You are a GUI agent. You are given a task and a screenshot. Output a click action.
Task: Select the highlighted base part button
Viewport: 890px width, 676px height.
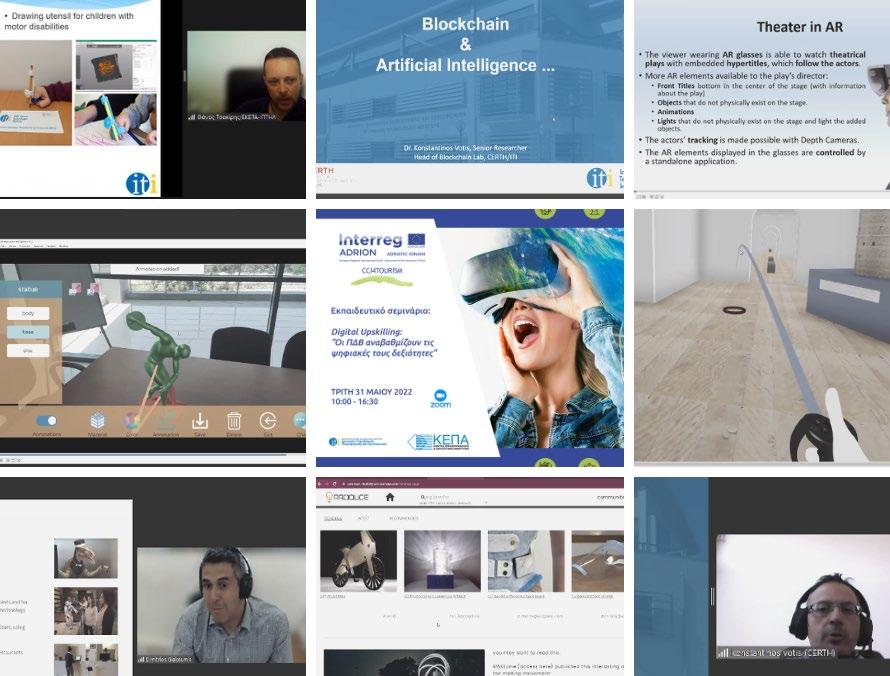coord(28,332)
